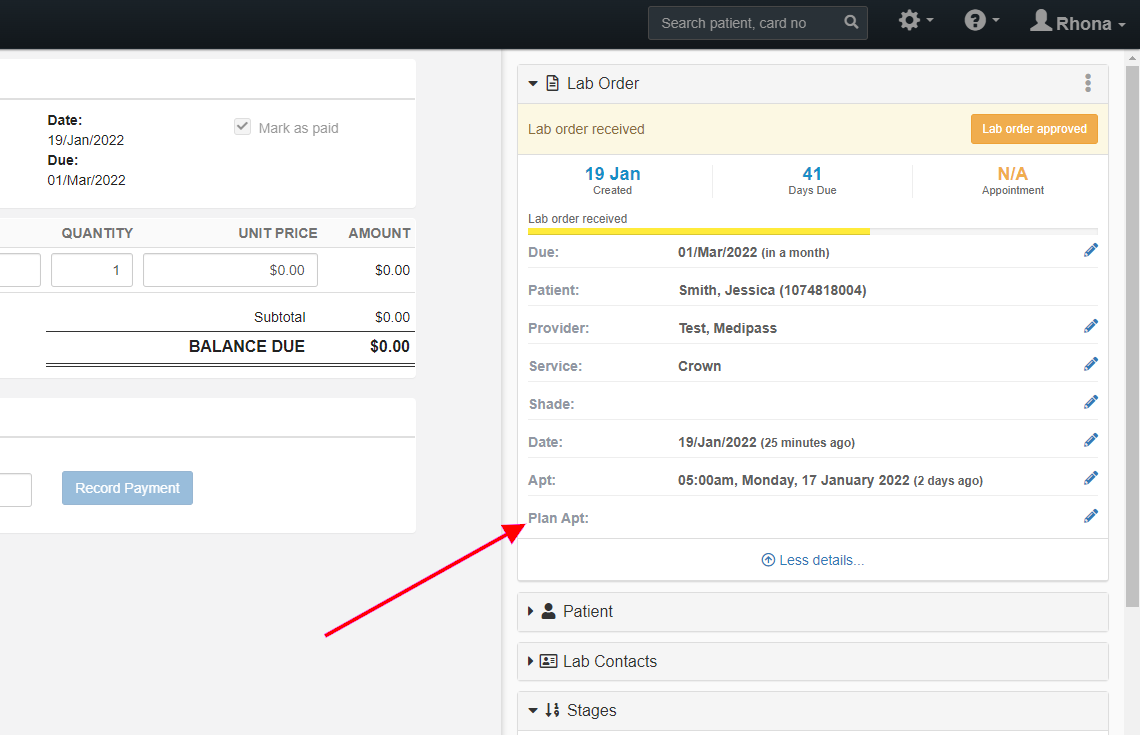This screenshot has height=735, width=1140.
Task: Open Lab Order three-dot options menu
Action: [x=1088, y=83]
